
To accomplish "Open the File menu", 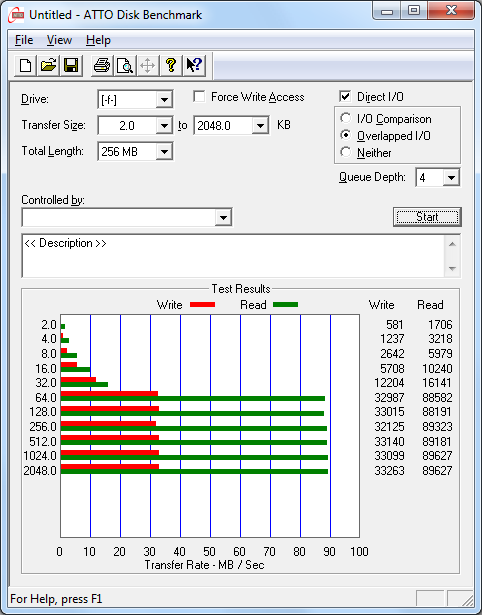I will (24, 40).
